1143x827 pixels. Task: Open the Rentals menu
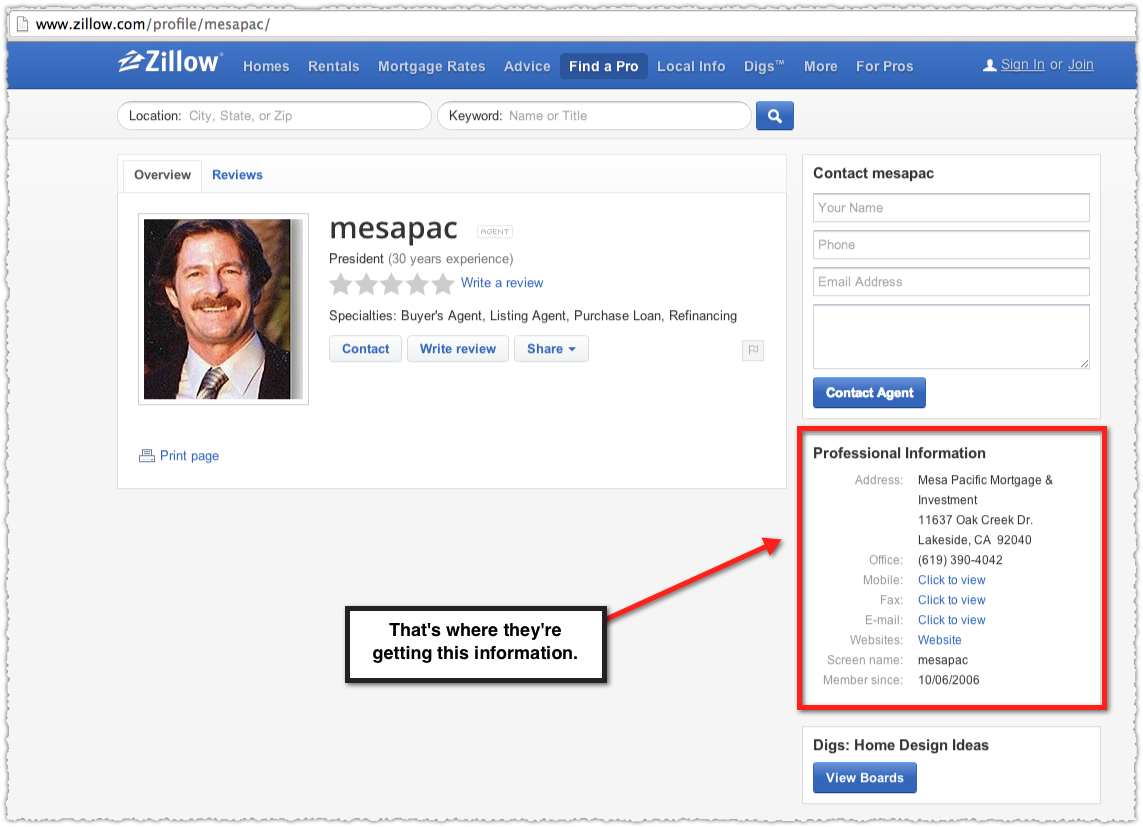[x=333, y=66]
